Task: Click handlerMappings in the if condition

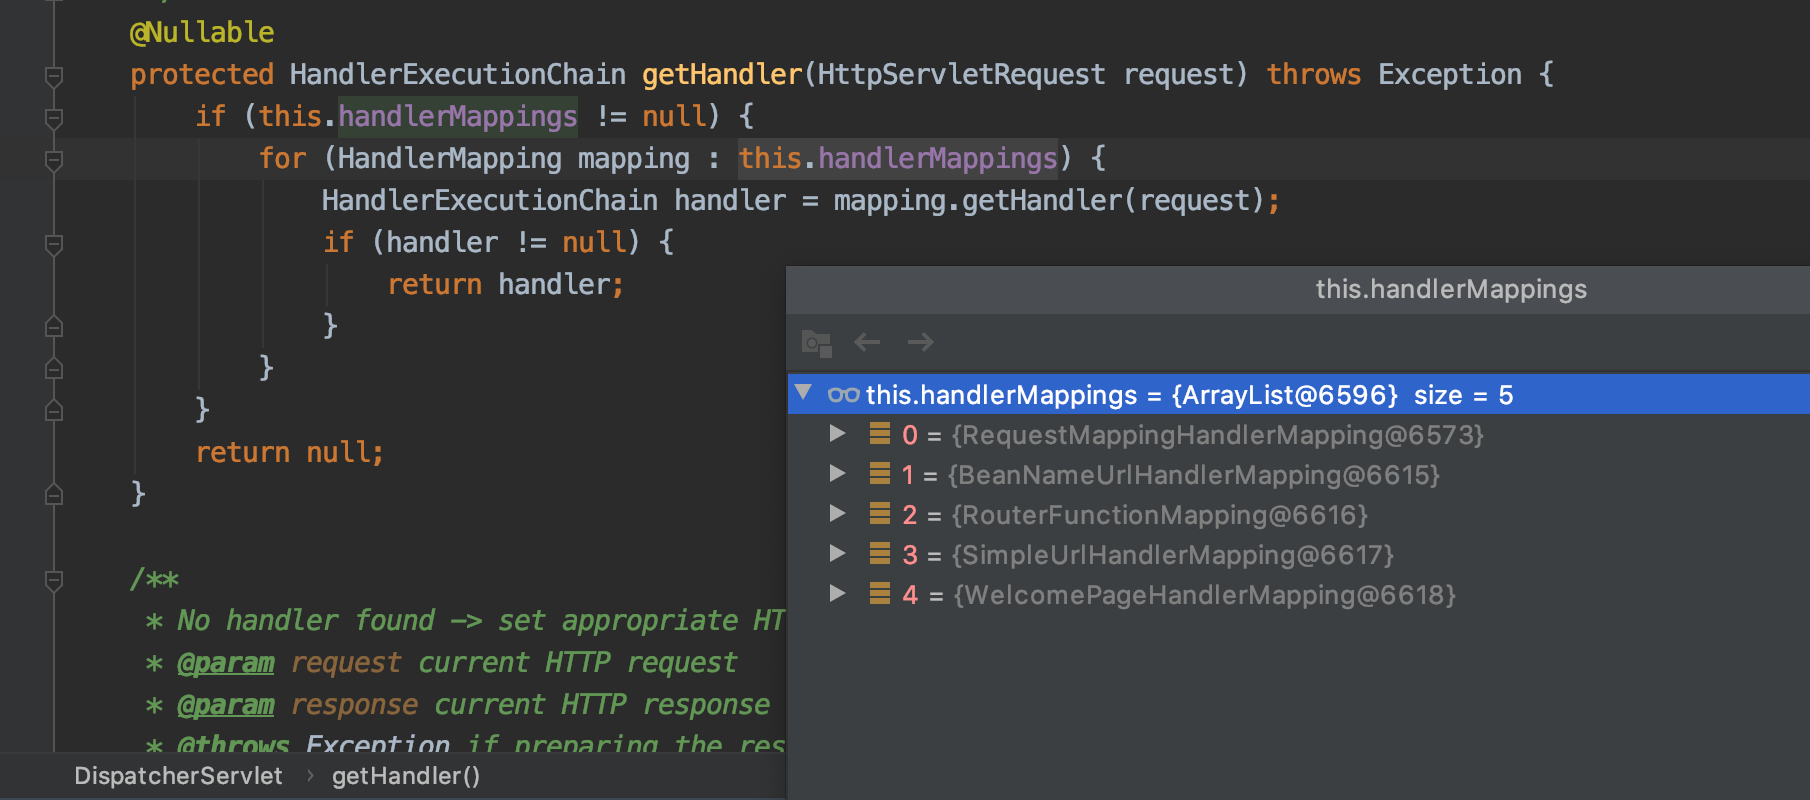Action: [458, 116]
